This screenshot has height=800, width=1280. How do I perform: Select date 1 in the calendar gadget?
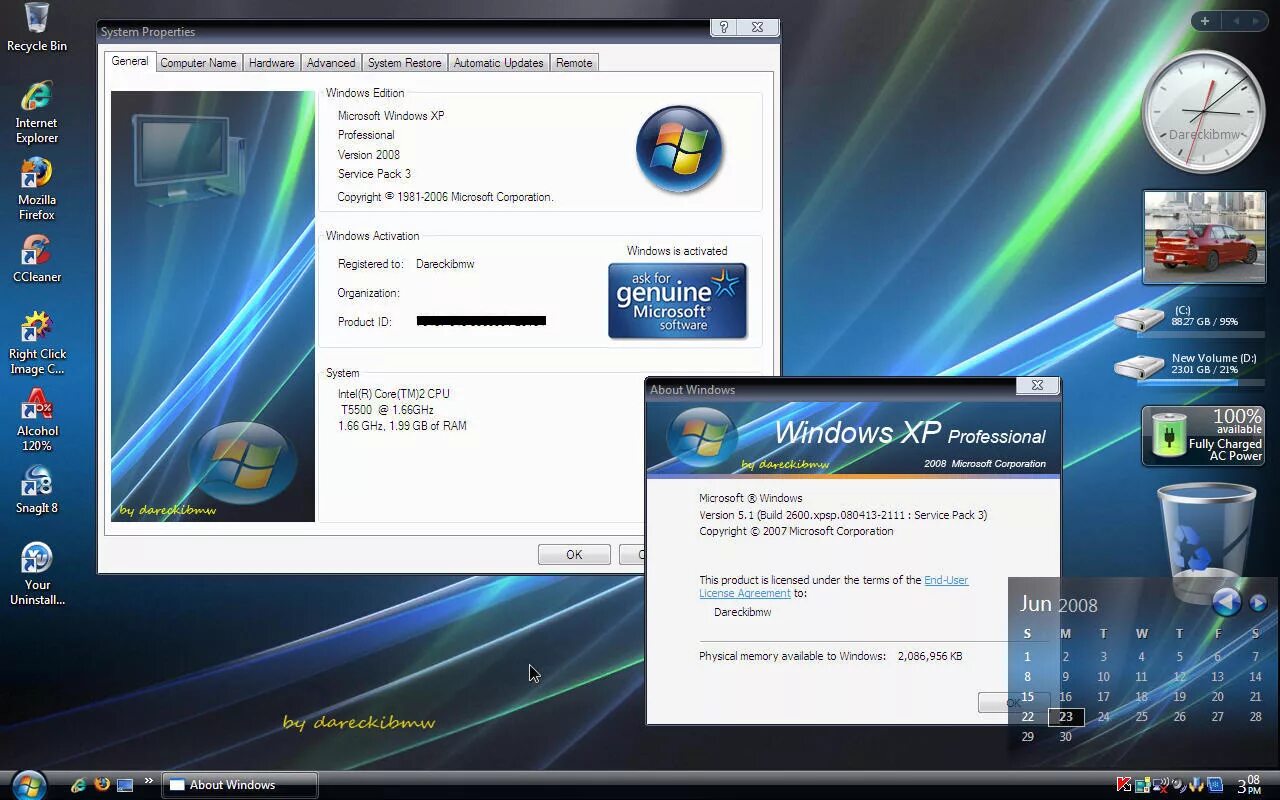tap(1027, 656)
